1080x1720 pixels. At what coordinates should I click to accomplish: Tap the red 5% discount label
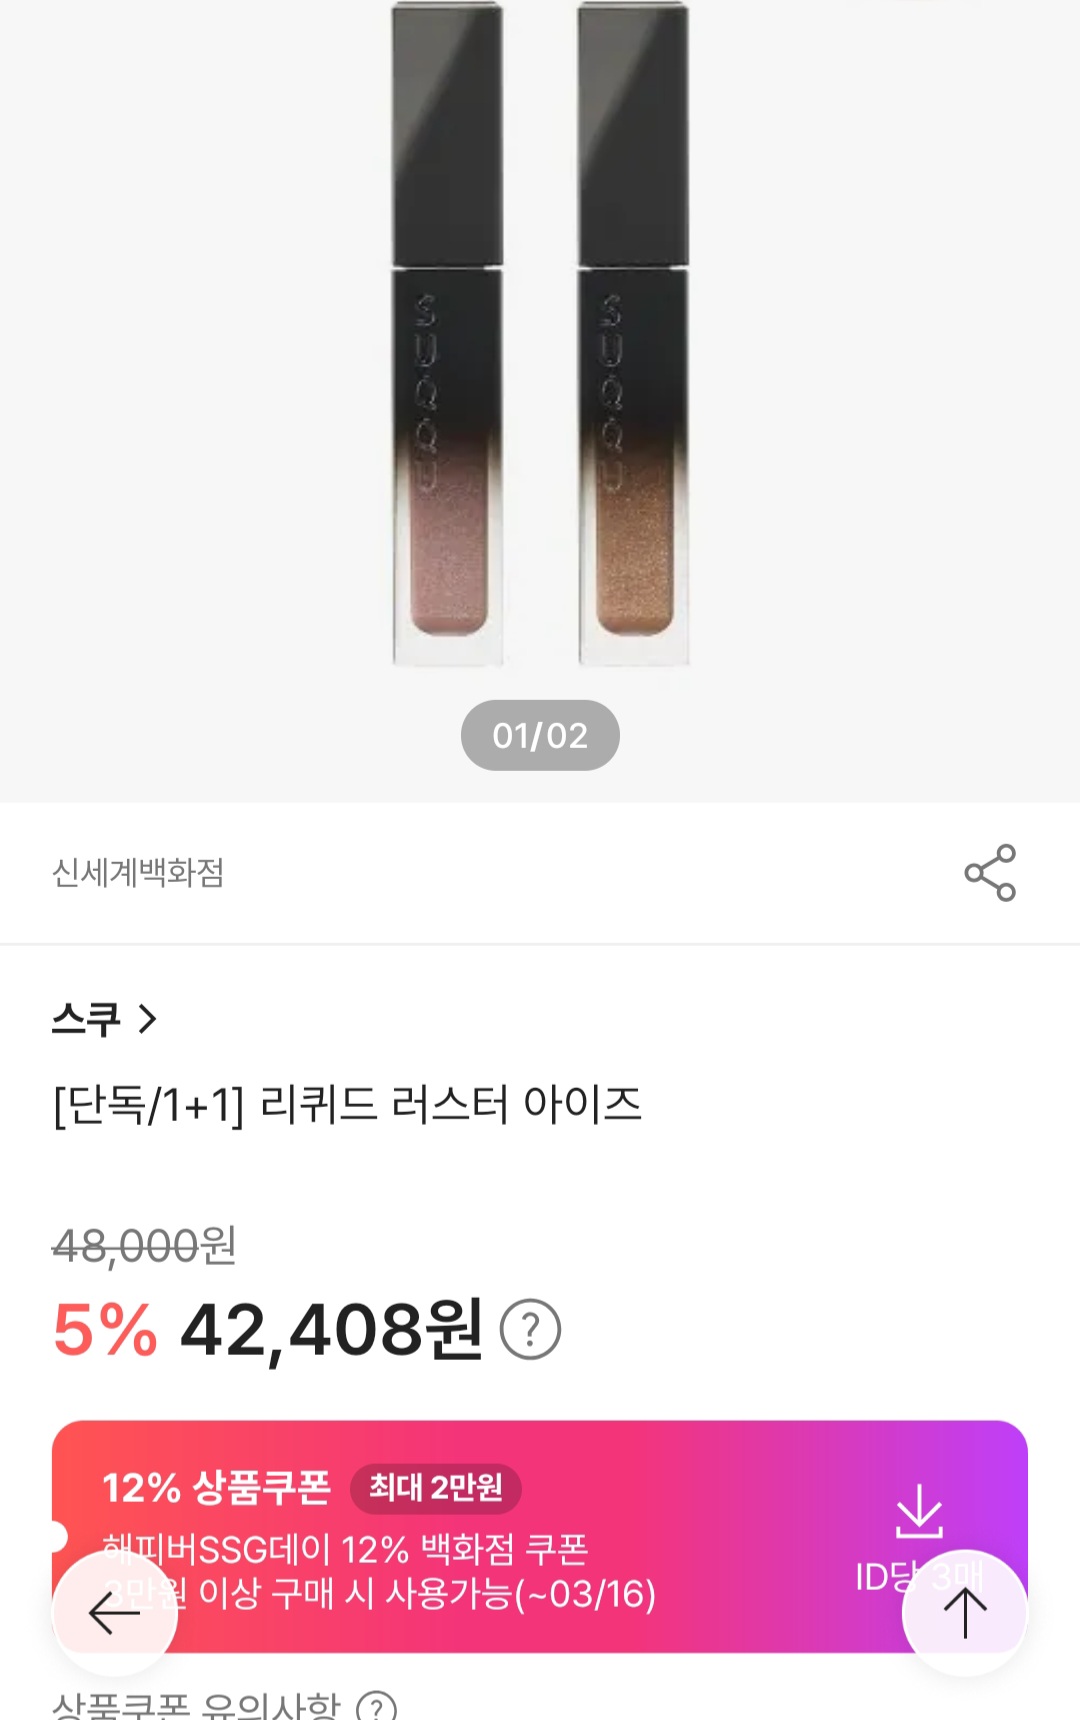click(105, 1330)
